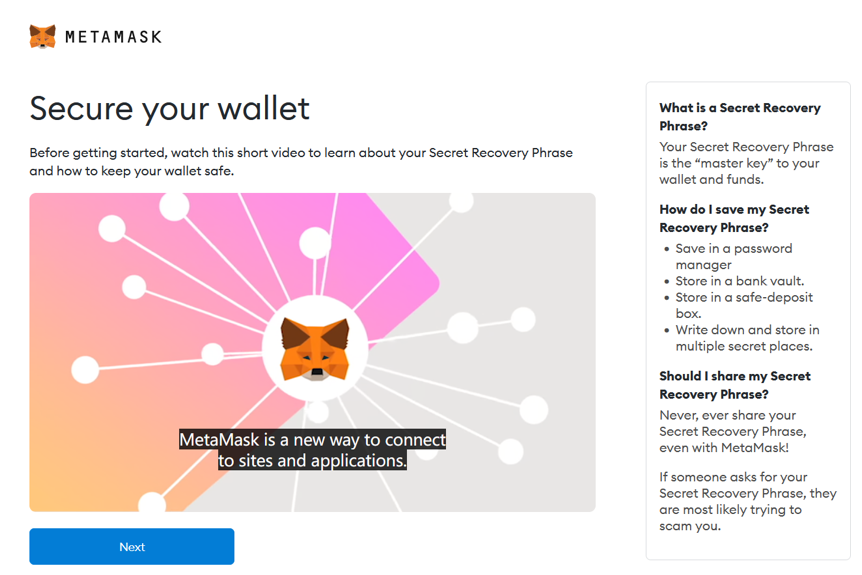
Task: Click the 'Never, ever share your' warning paragraph
Action: coord(733,432)
